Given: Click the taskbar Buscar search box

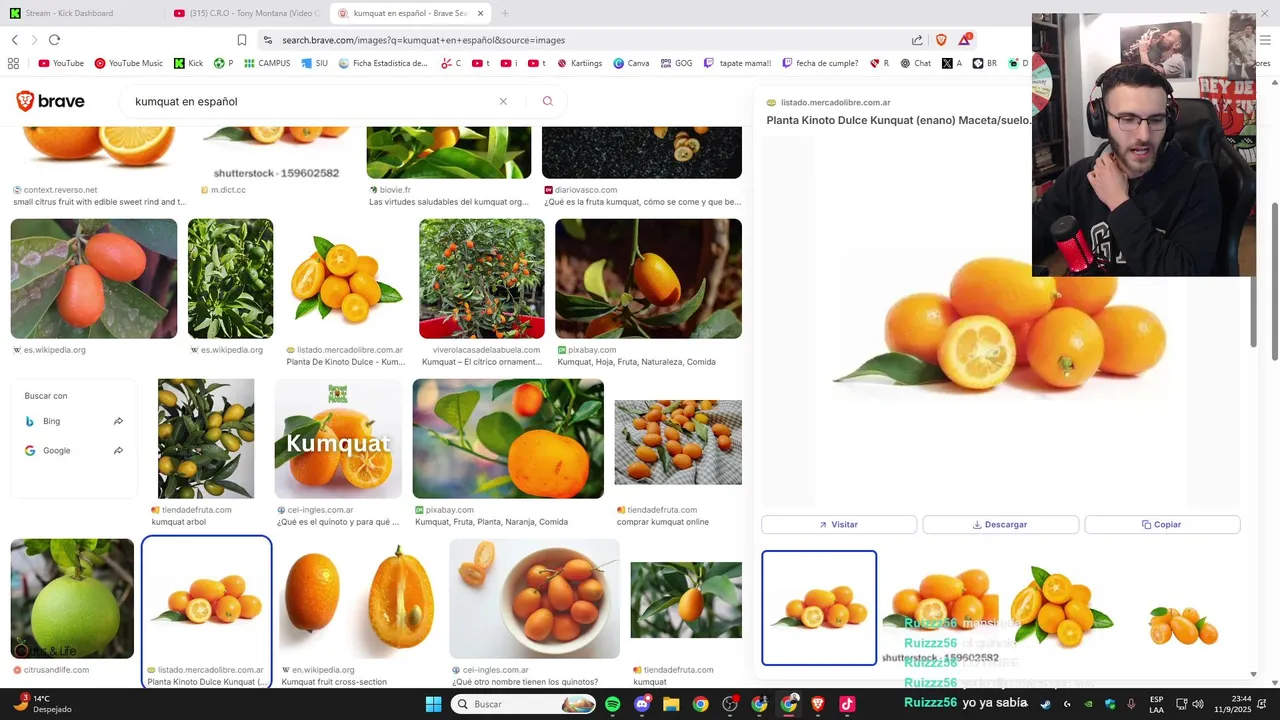Looking at the screenshot, I should point(524,704).
